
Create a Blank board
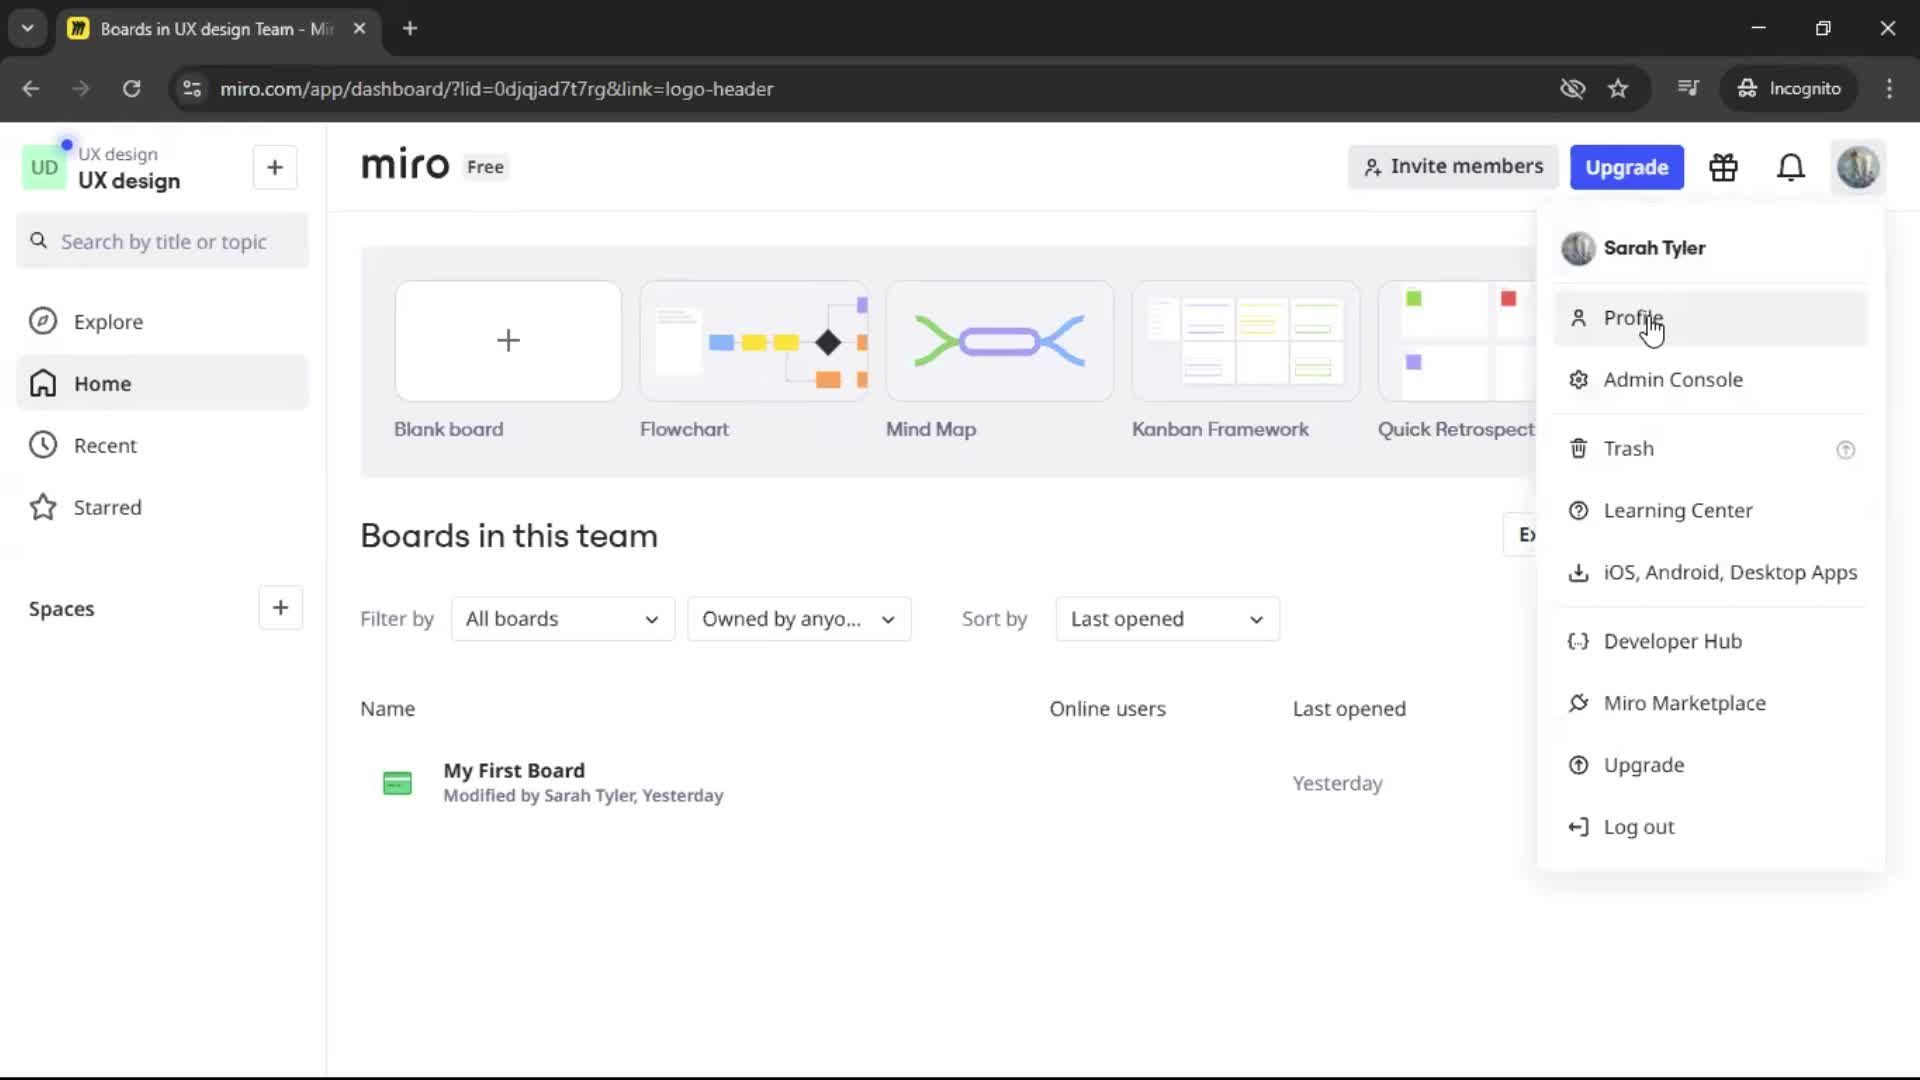click(508, 341)
